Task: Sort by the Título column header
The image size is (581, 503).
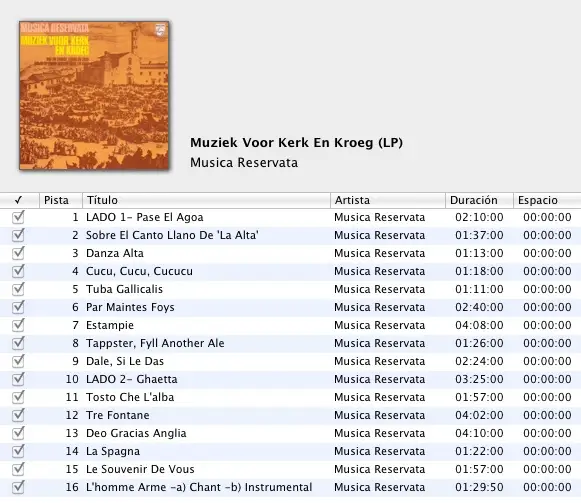Action: point(206,200)
